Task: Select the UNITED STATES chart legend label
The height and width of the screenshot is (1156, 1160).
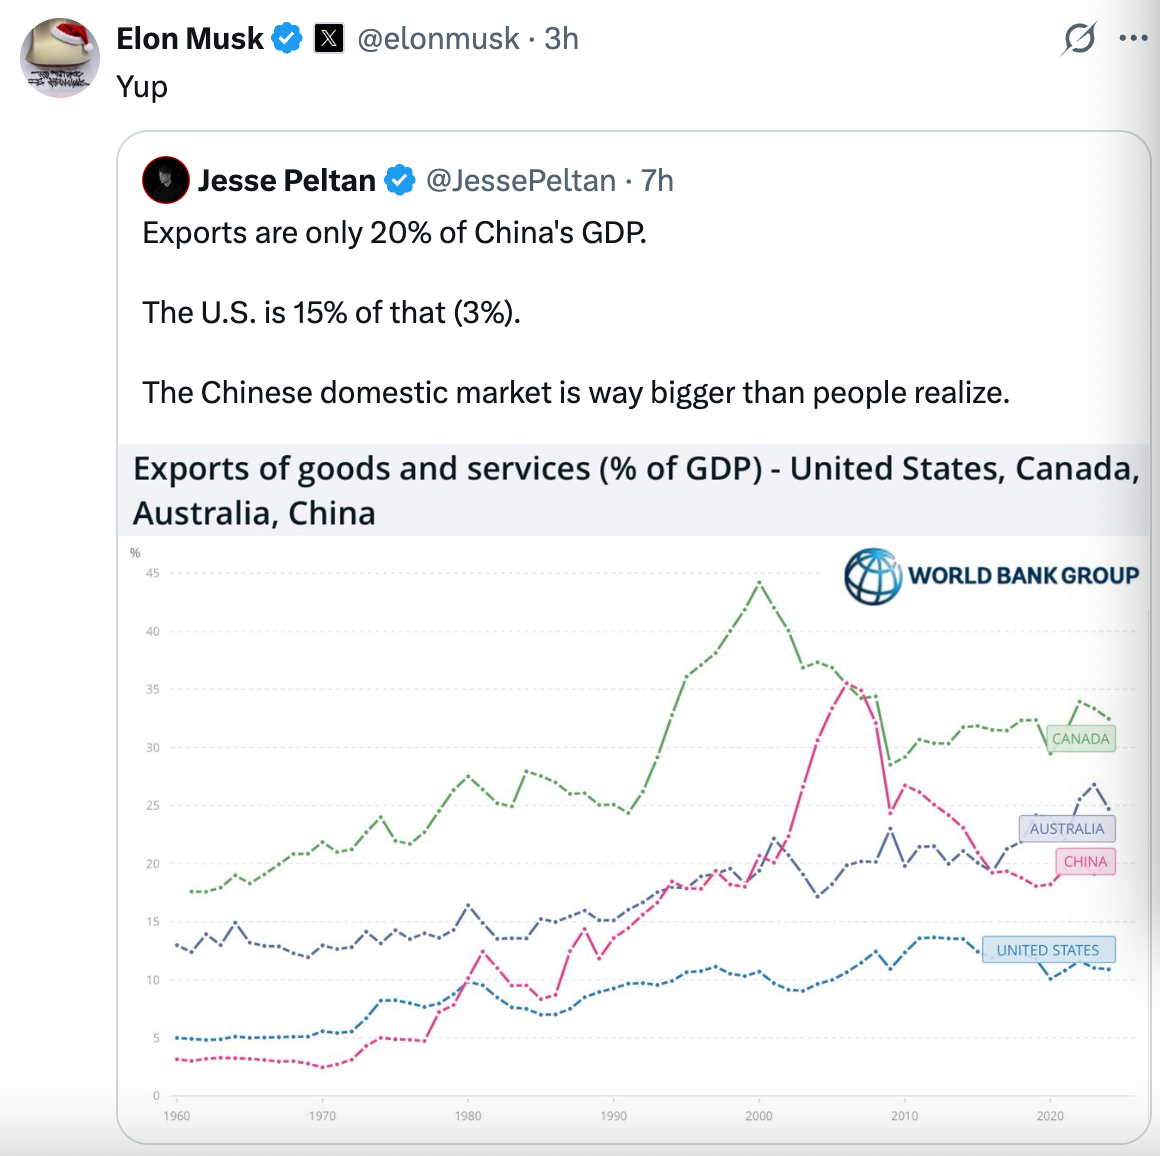Action: click(1047, 950)
